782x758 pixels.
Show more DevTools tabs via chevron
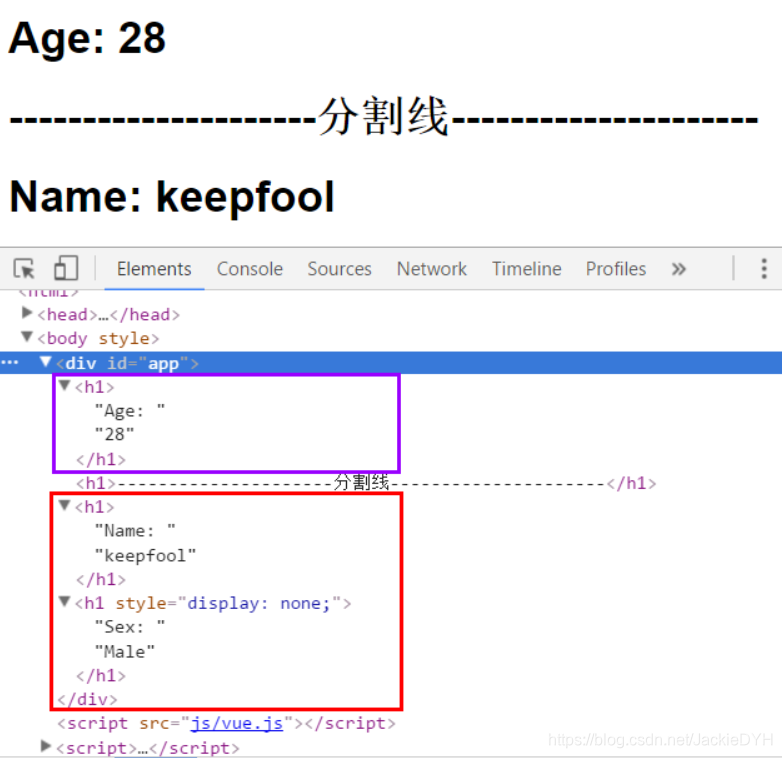(x=678, y=269)
